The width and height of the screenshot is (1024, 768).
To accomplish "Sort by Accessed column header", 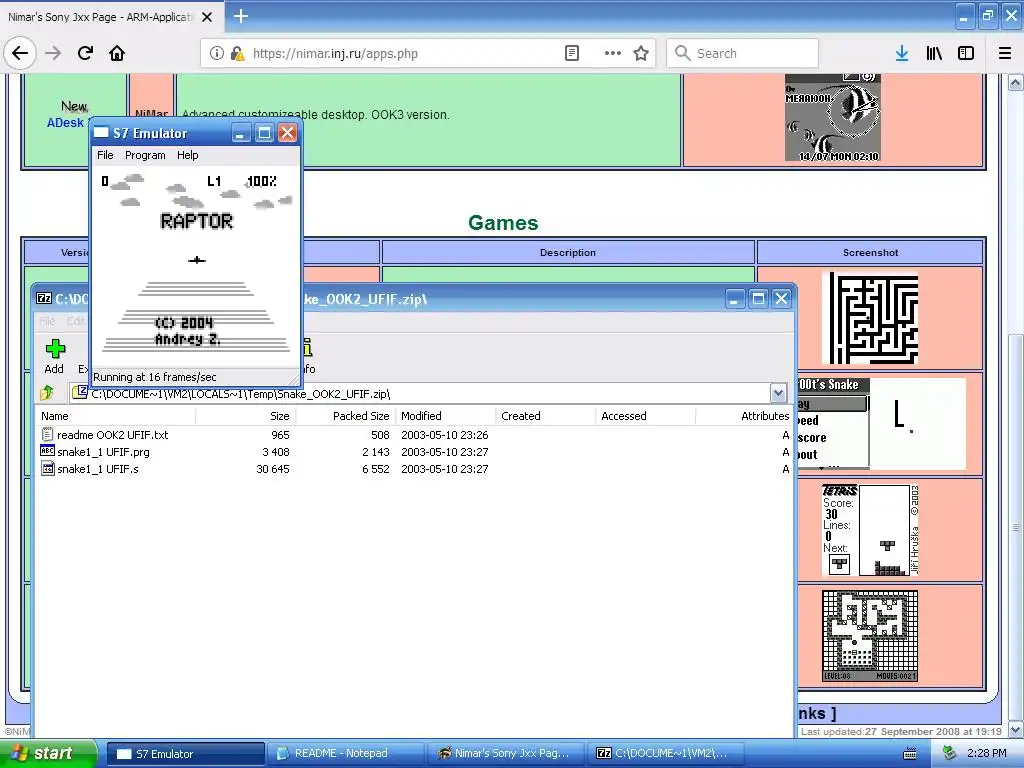I will pyautogui.click(x=645, y=416).
